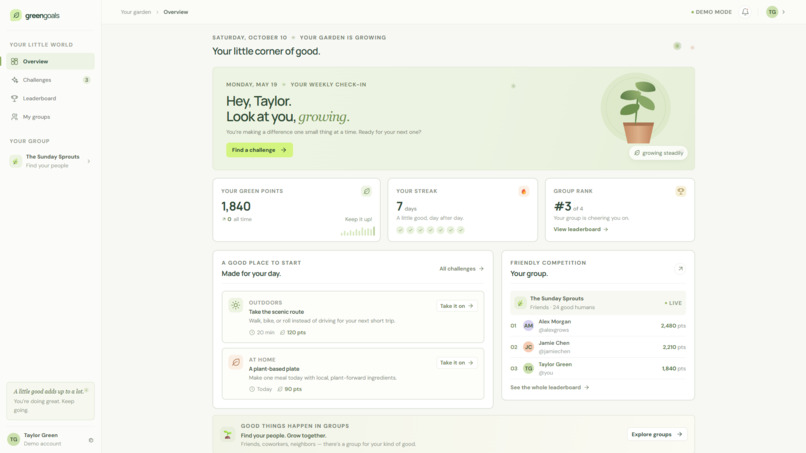Open the All challenges link

tap(461, 268)
